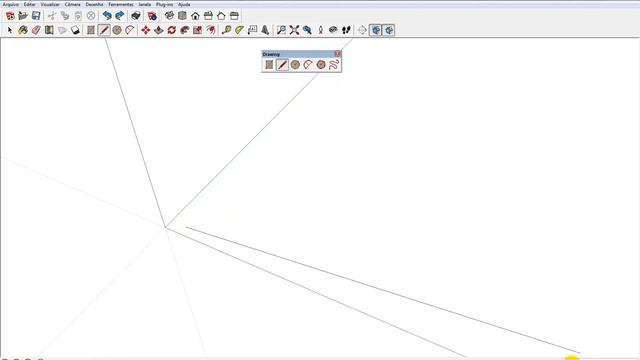Select Arc tool in main toolbar
Screen dimensions: 640x360
coord(130,30)
